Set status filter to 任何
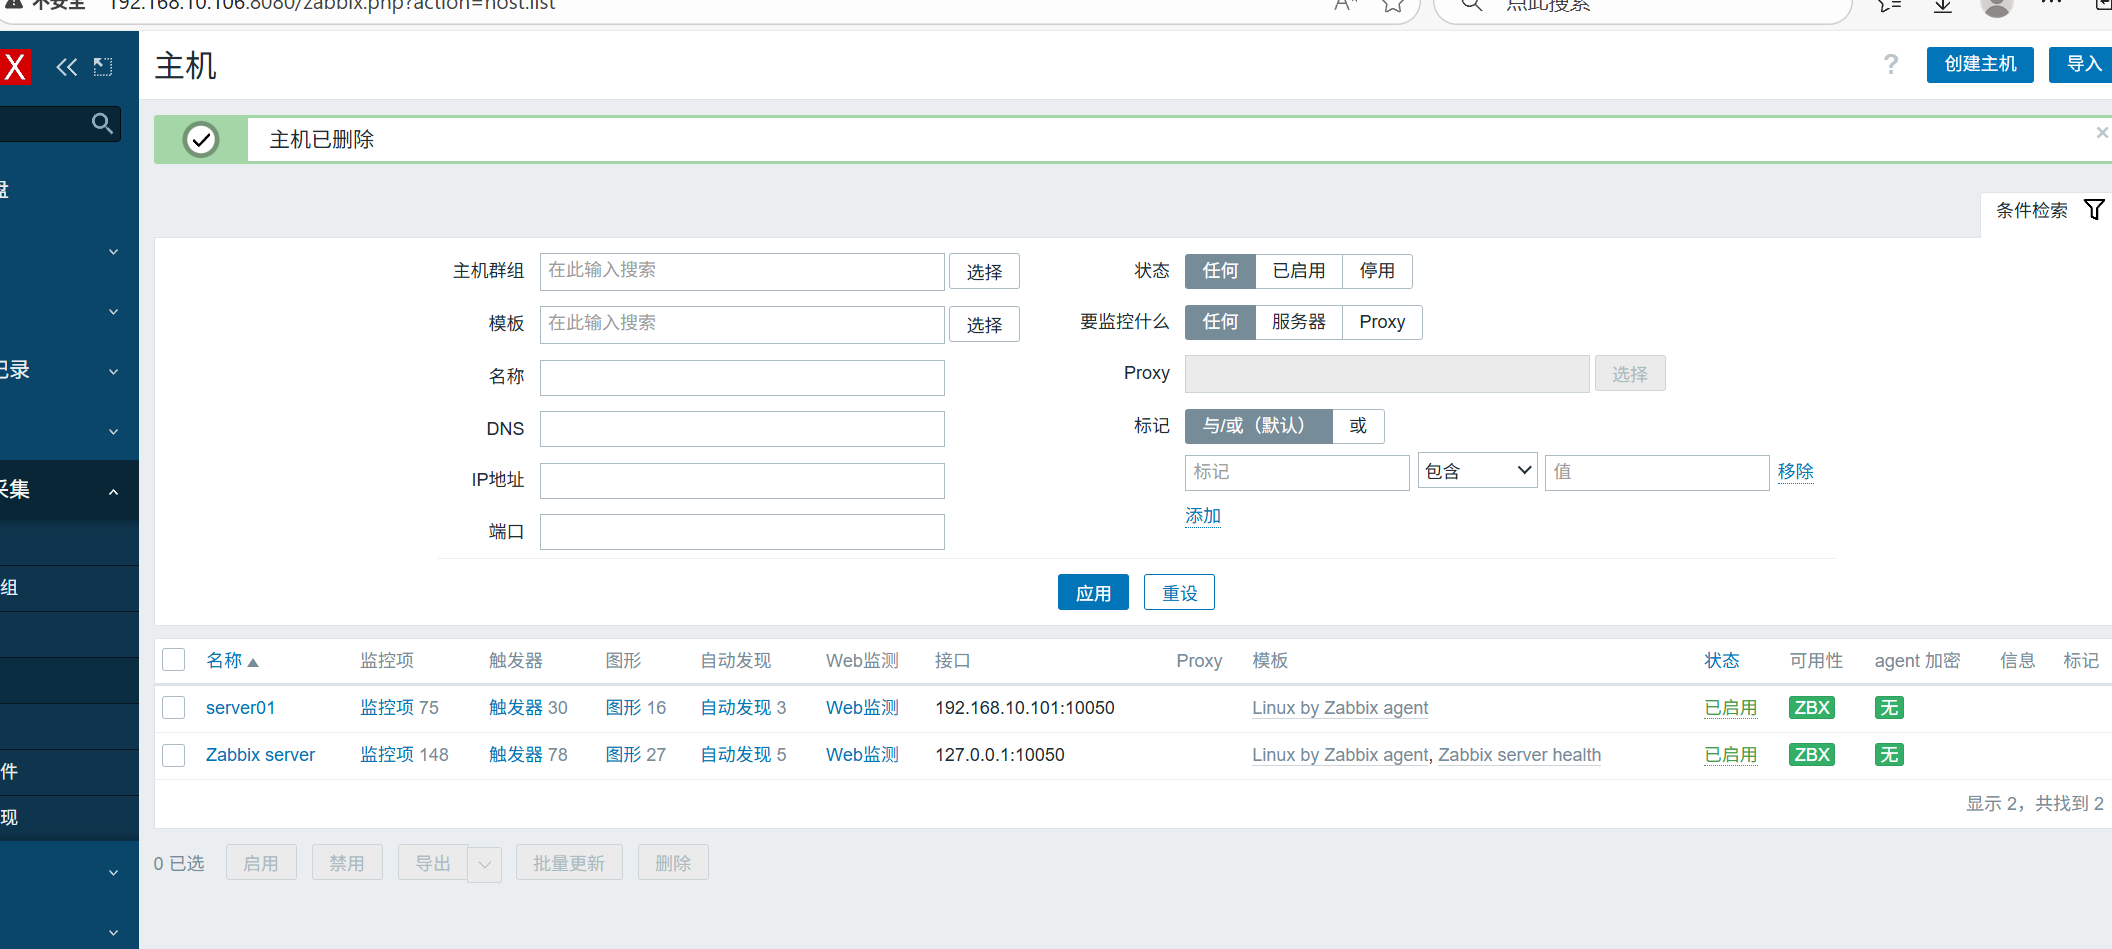This screenshot has width=2112, height=949. [1220, 271]
